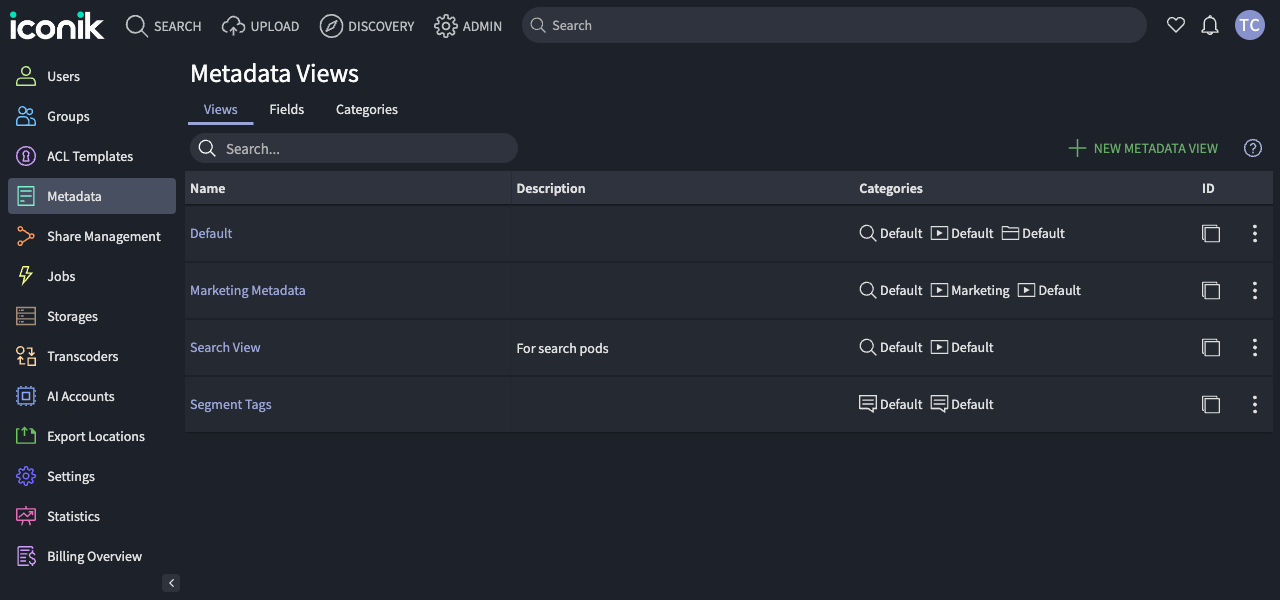Select the Storages sidebar icon
The image size is (1280, 600).
pyautogui.click(x=72, y=316)
